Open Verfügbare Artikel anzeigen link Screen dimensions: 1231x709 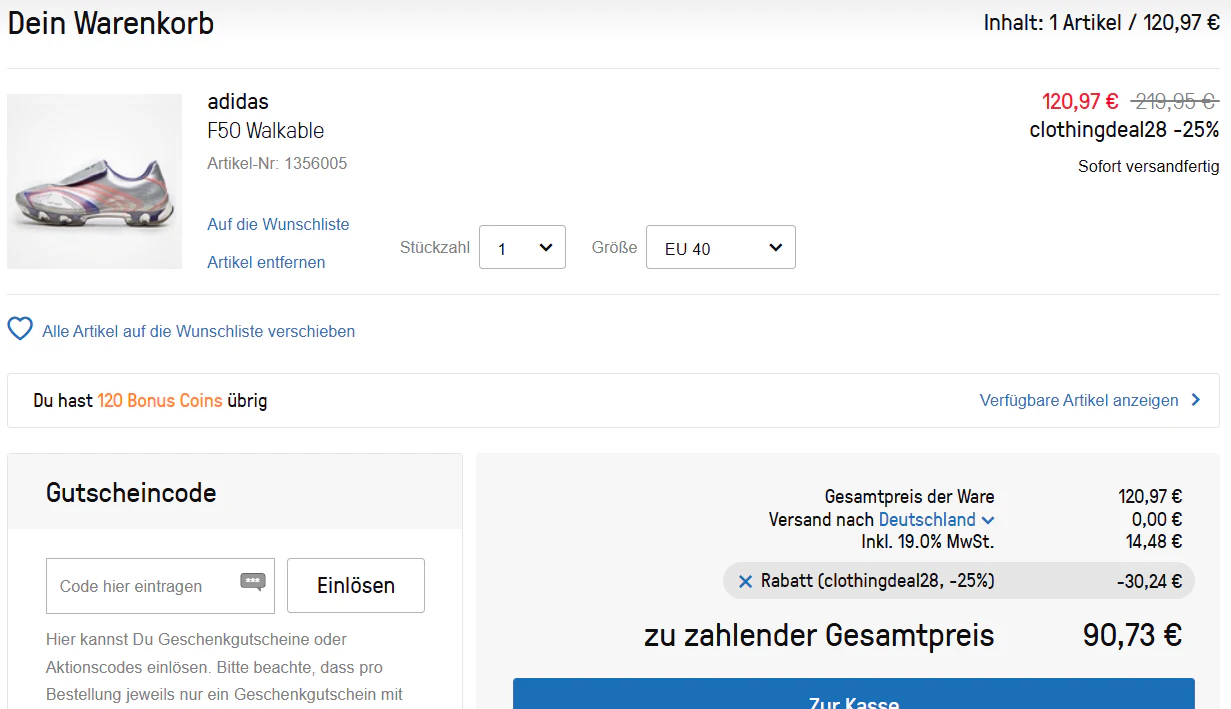pos(1079,400)
